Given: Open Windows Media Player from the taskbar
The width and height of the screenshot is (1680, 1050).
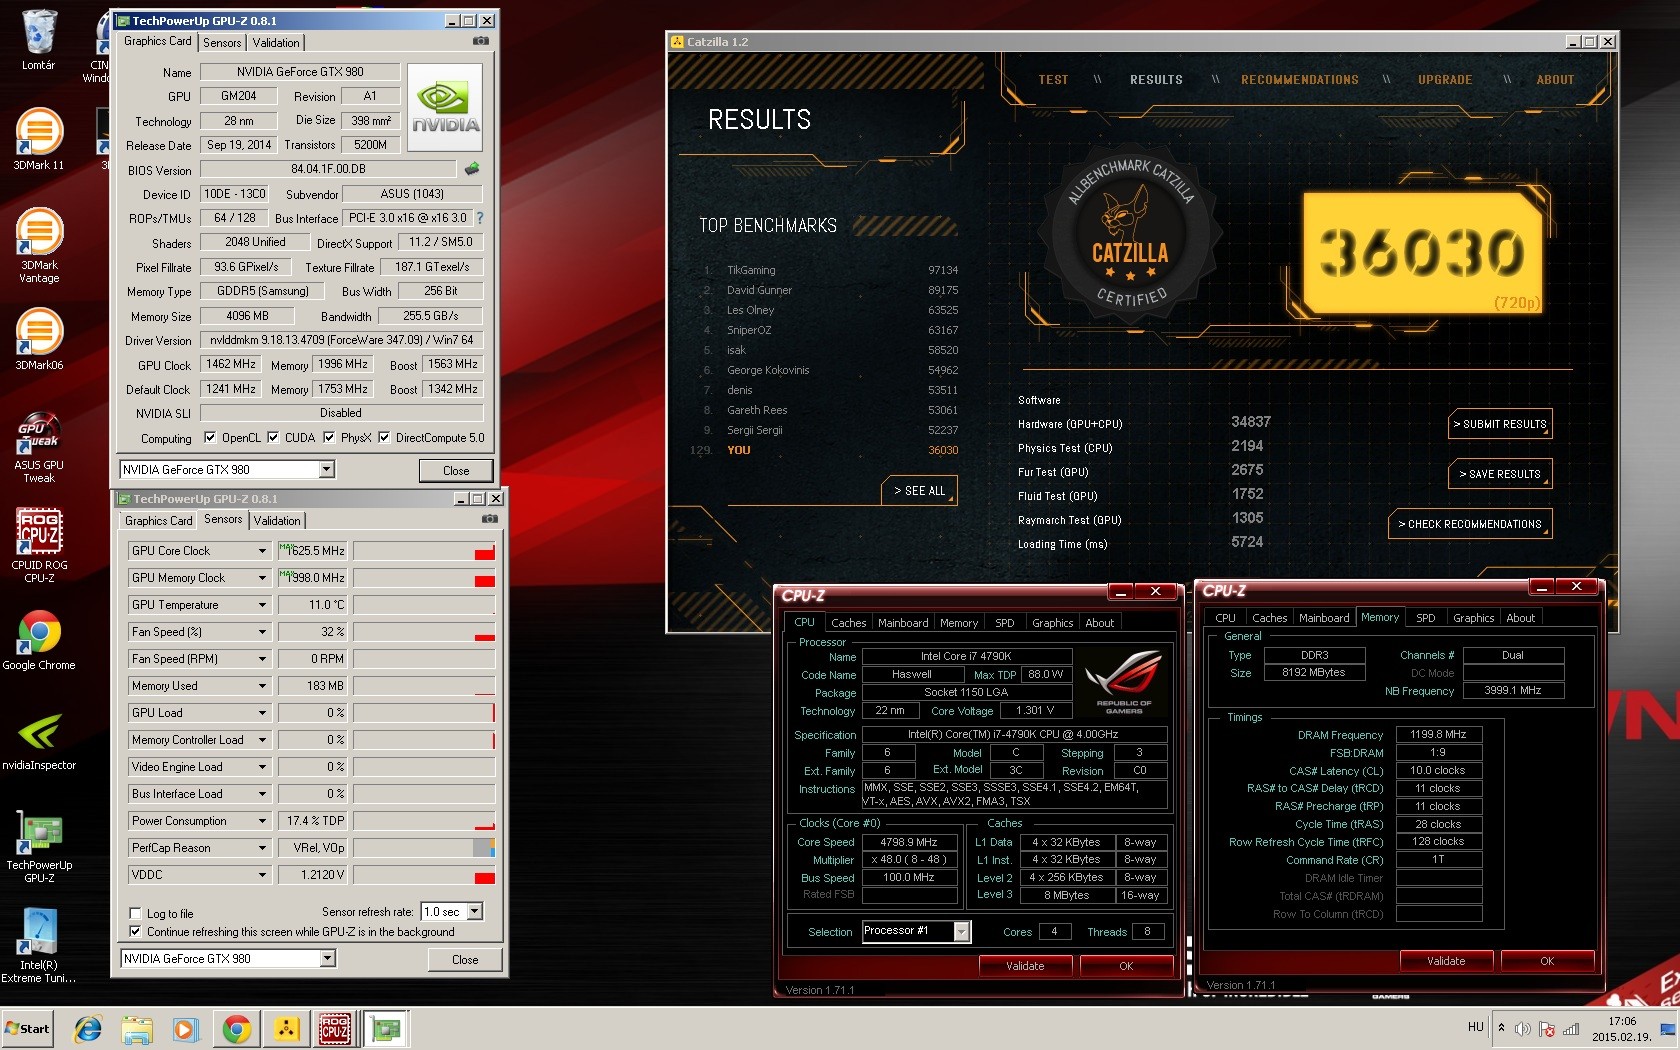Looking at the screenshot, I should [x=185, y=1028].
